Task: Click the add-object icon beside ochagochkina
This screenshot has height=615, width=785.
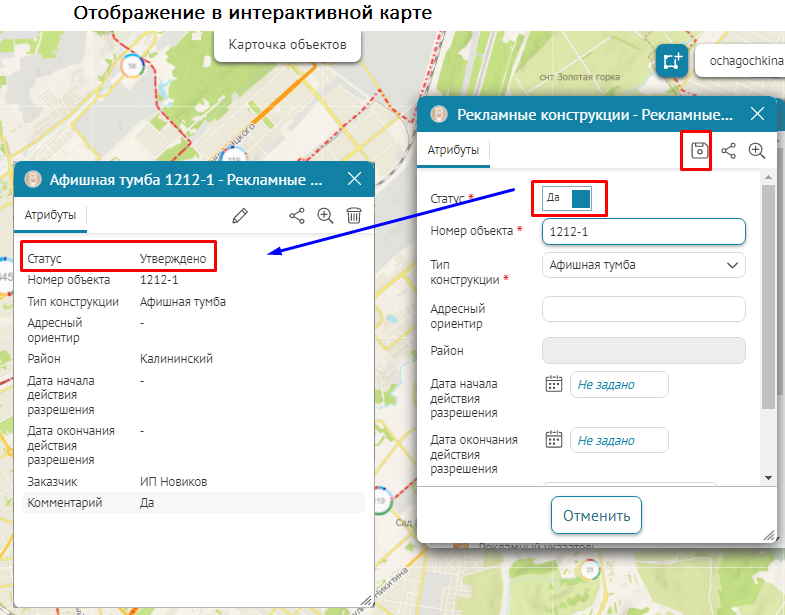Action: (x=673, y=60)
